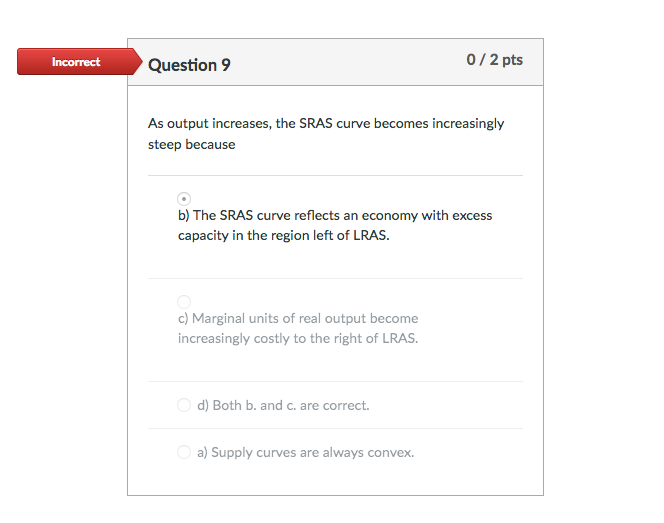
Task: Click the label 'd) Both b. and c. are correct.'
Action: (283, 405)
